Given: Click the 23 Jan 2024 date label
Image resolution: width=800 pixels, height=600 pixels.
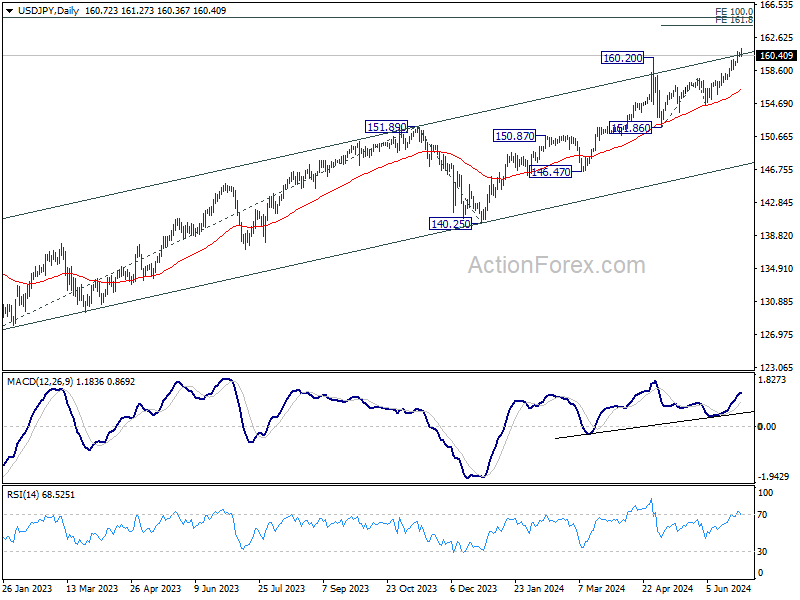Looking at the screenshot, I should (x=539, y=588).
